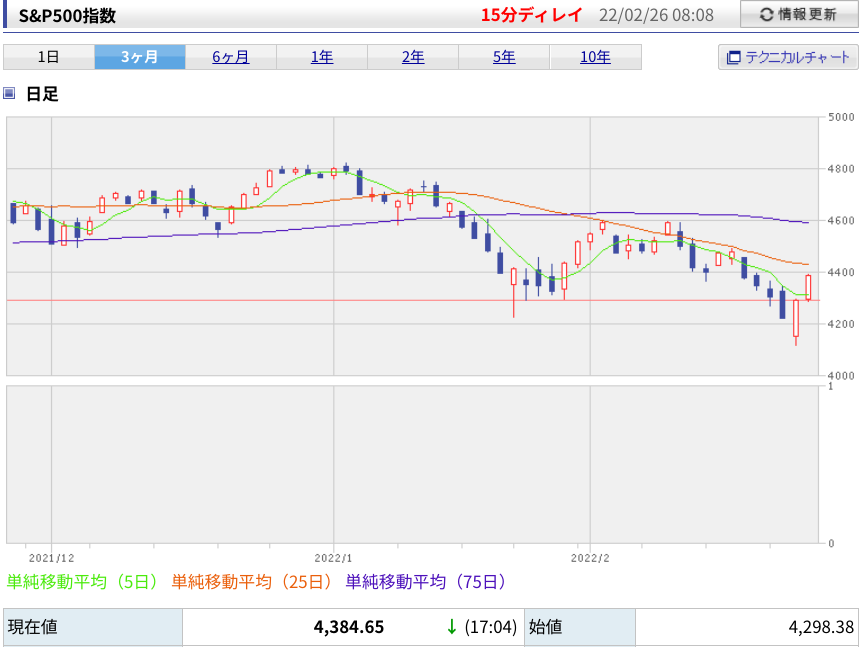Open the テクニカルチャート technical chart

click(x=788, y=57)
